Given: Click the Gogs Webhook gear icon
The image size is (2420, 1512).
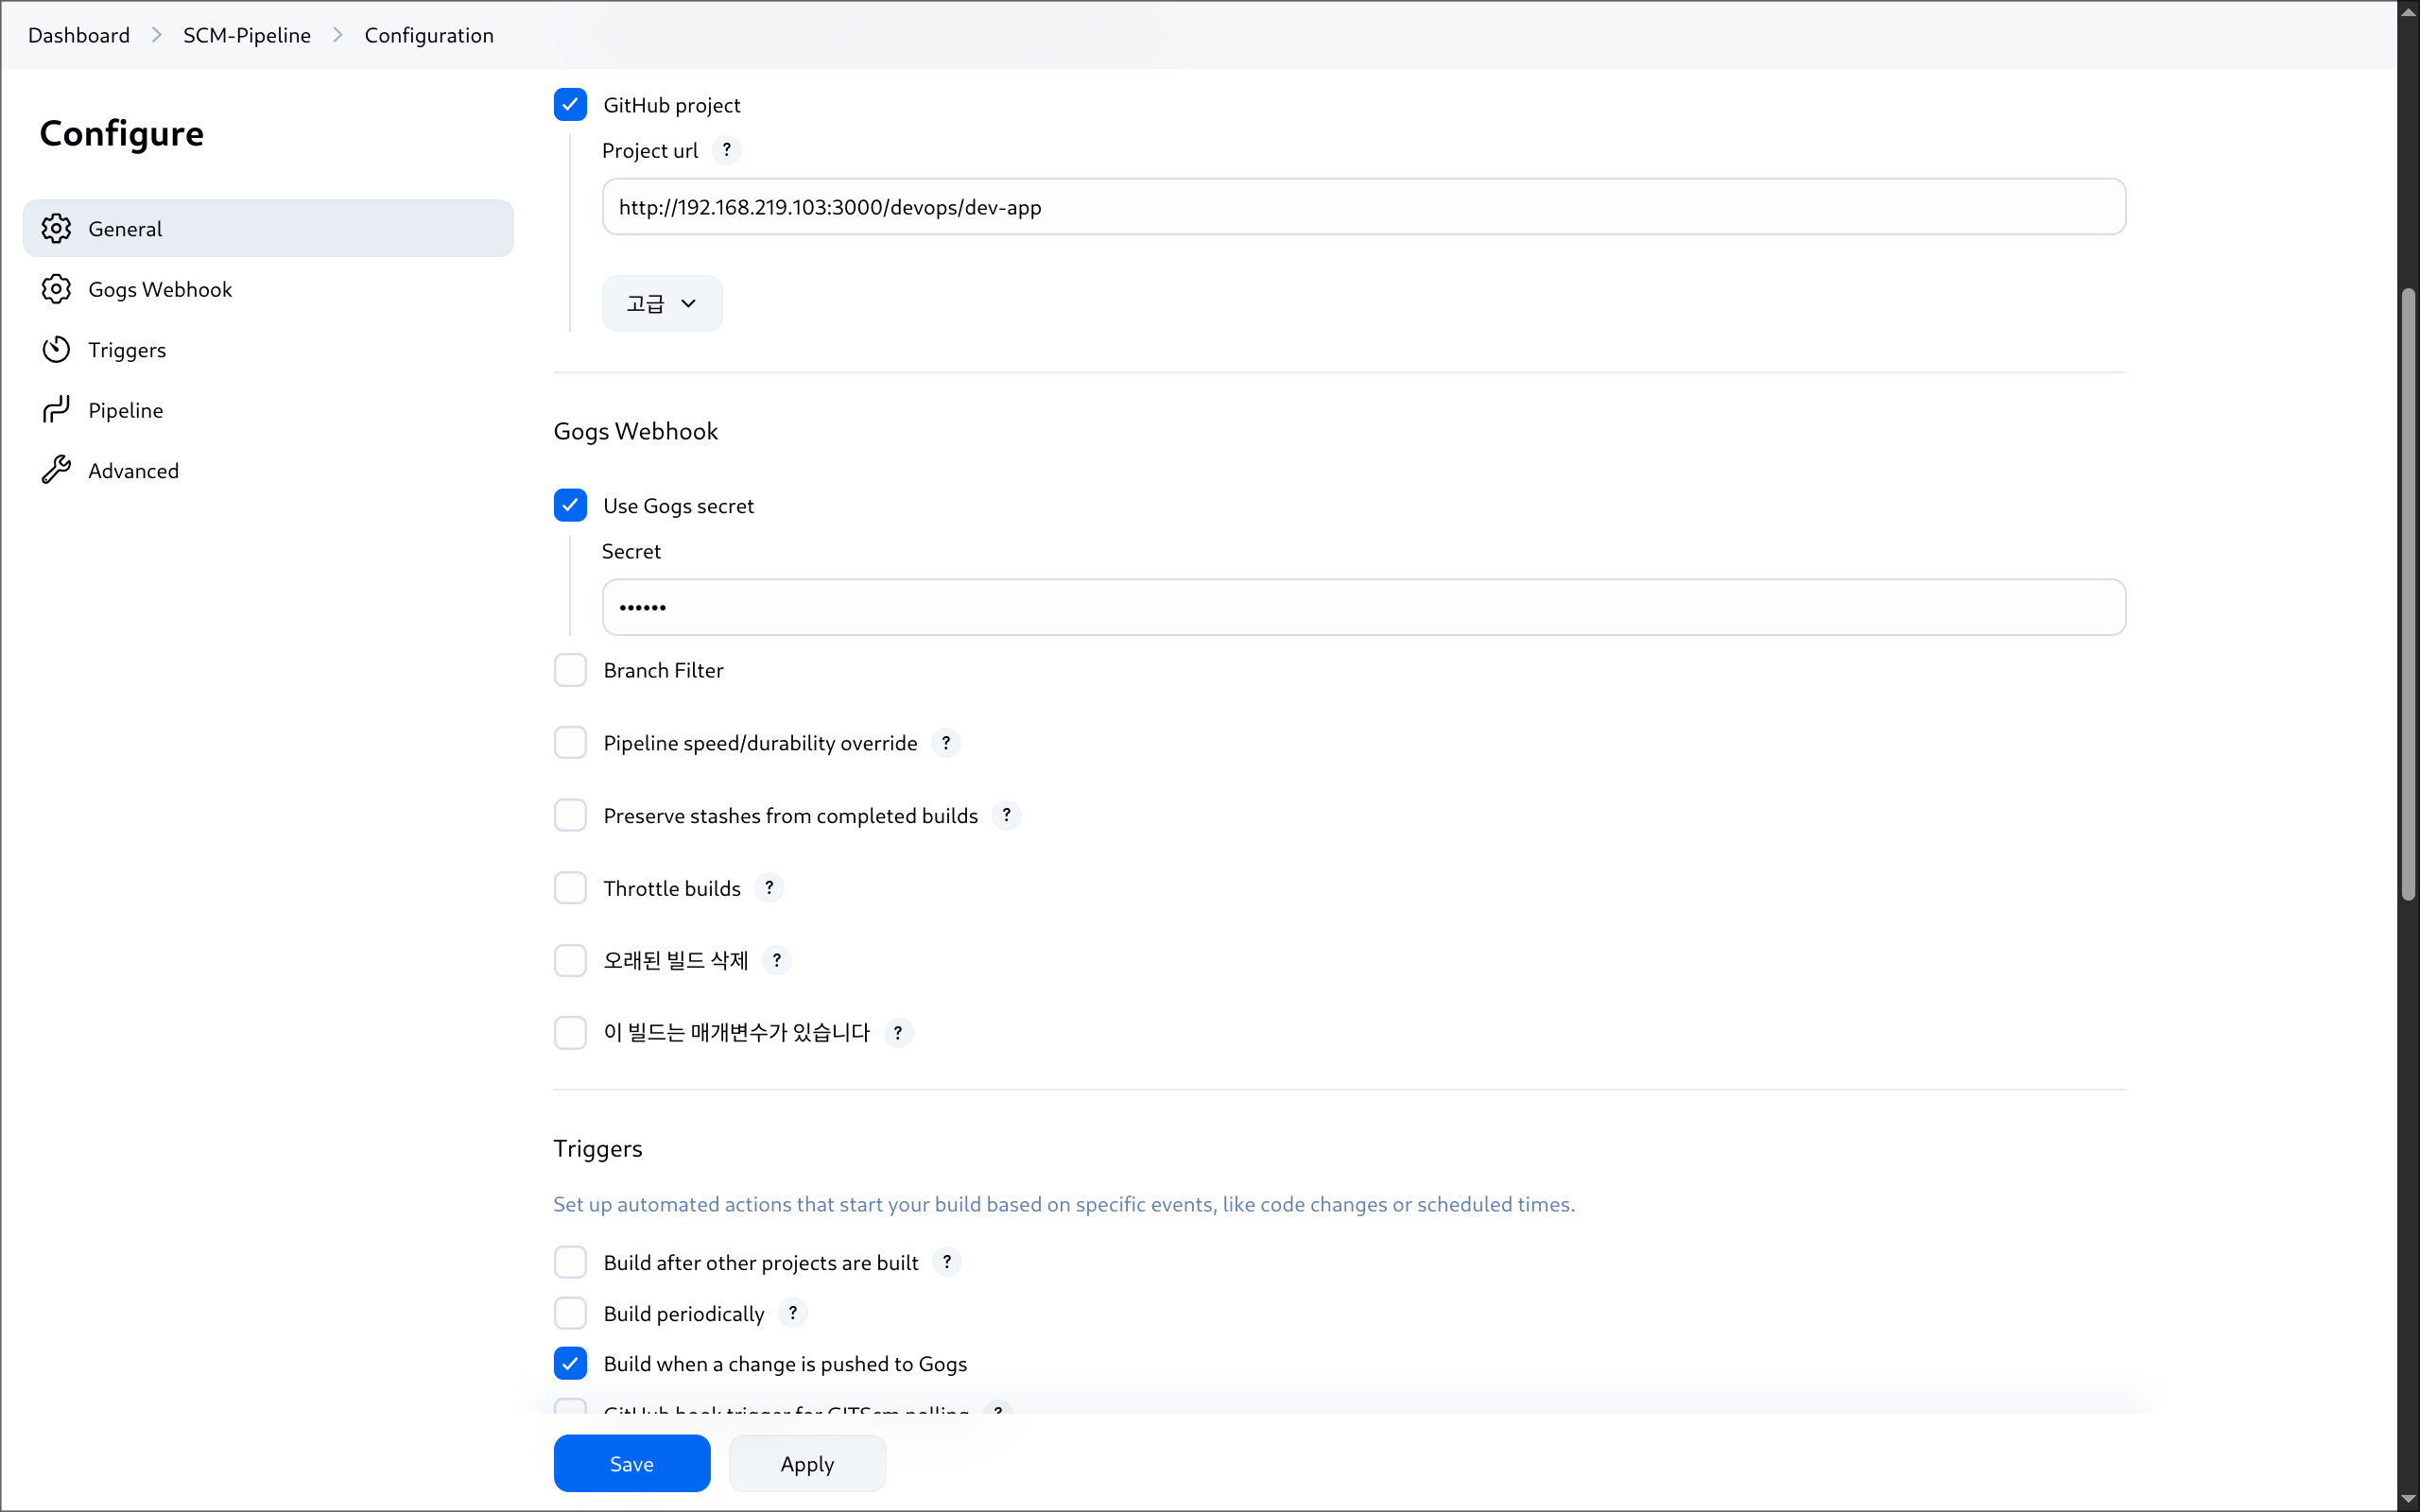Looking at the screenshot, I should pos(56,289).
